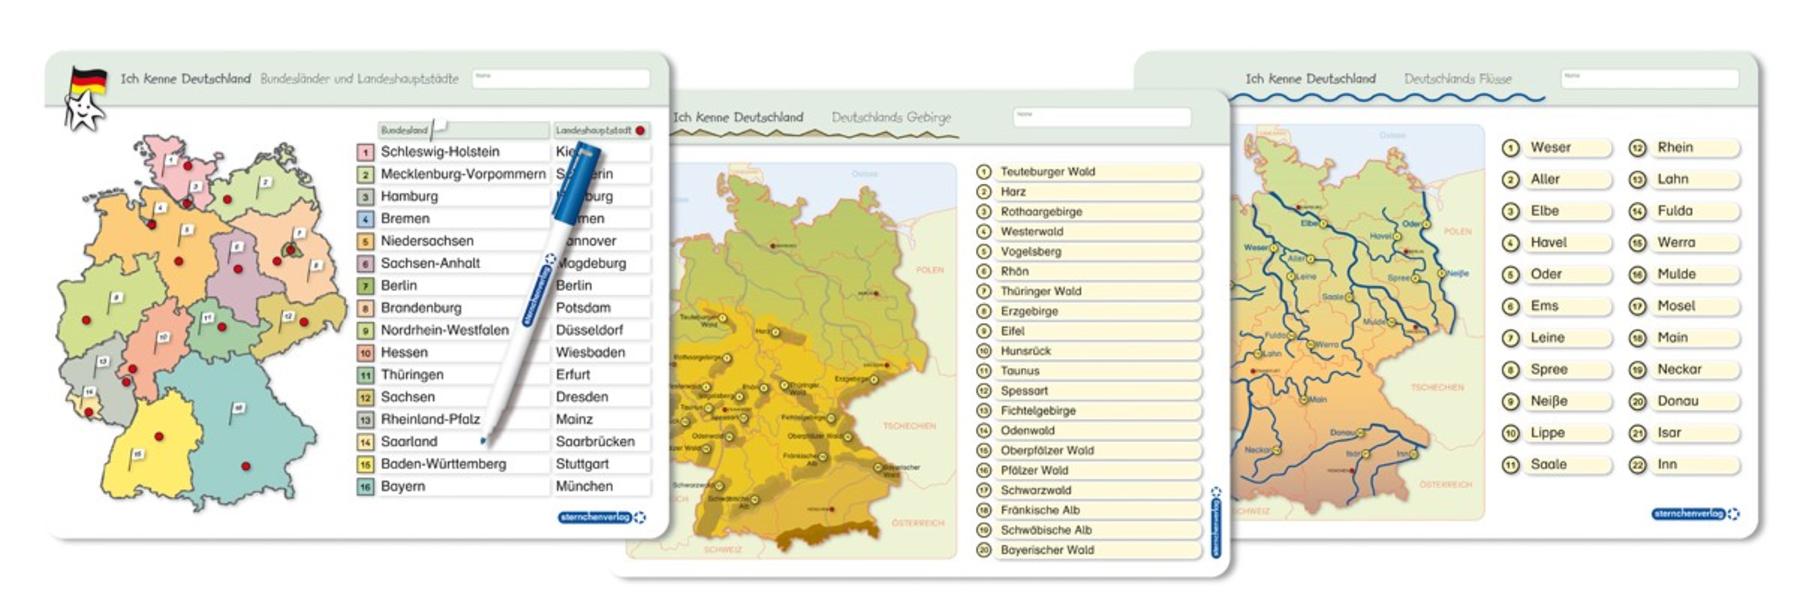The image size is (1803, 599).
Task: Click the red dot beside Landeshauptstadt header
Action: pyautogui.click(x=640, y=131)
